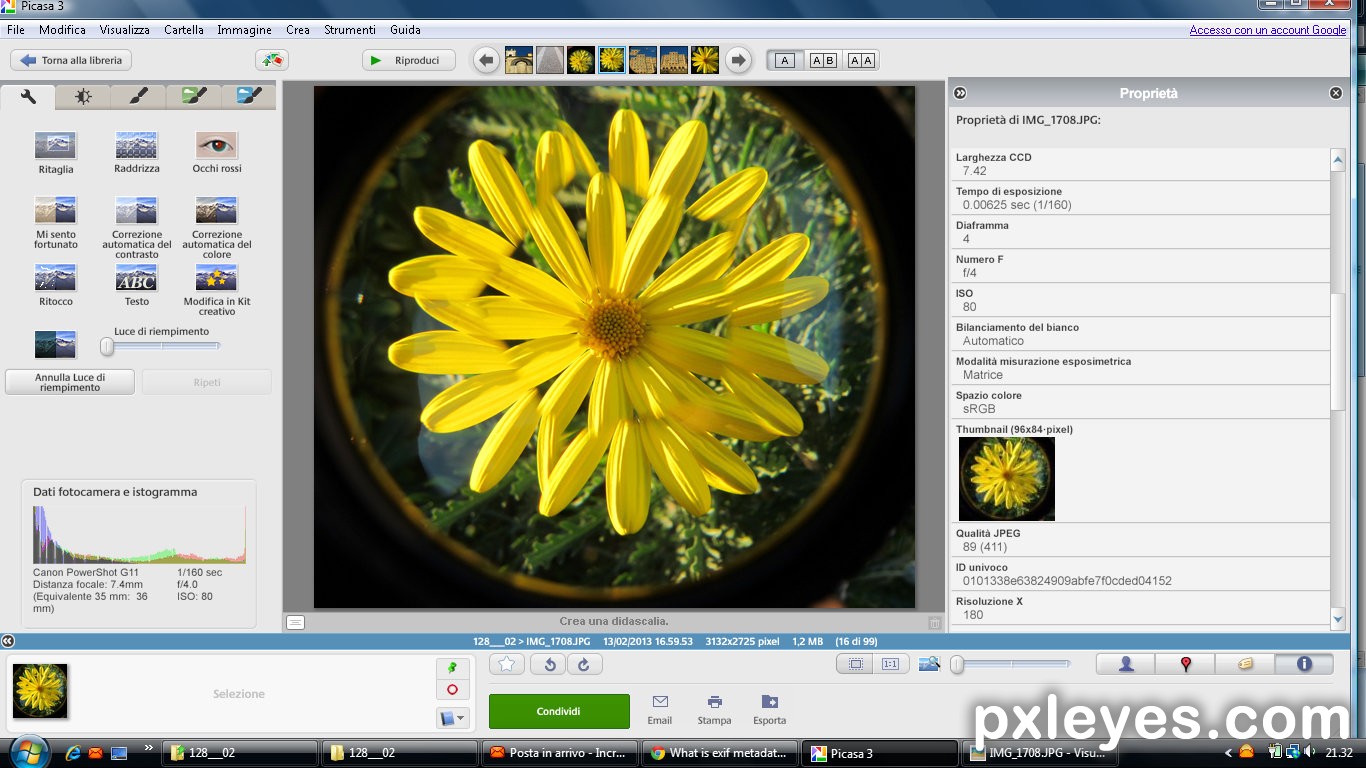View photo at 1:1 actual size
This screenshot has width=1366, height=768.
click(x=890, y=664)
